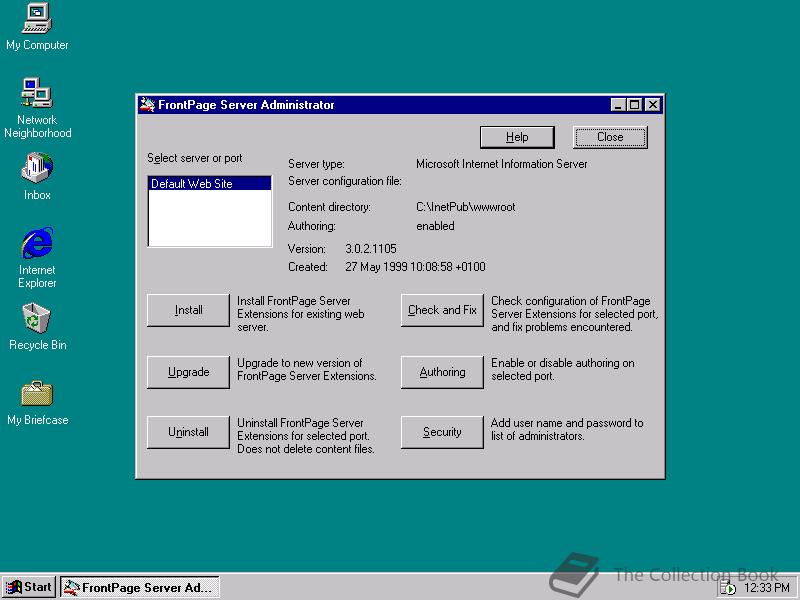Image resolution: width=800 pixels, height=600 pixels.
Task: Open the Security button
Action: point(442,432)
